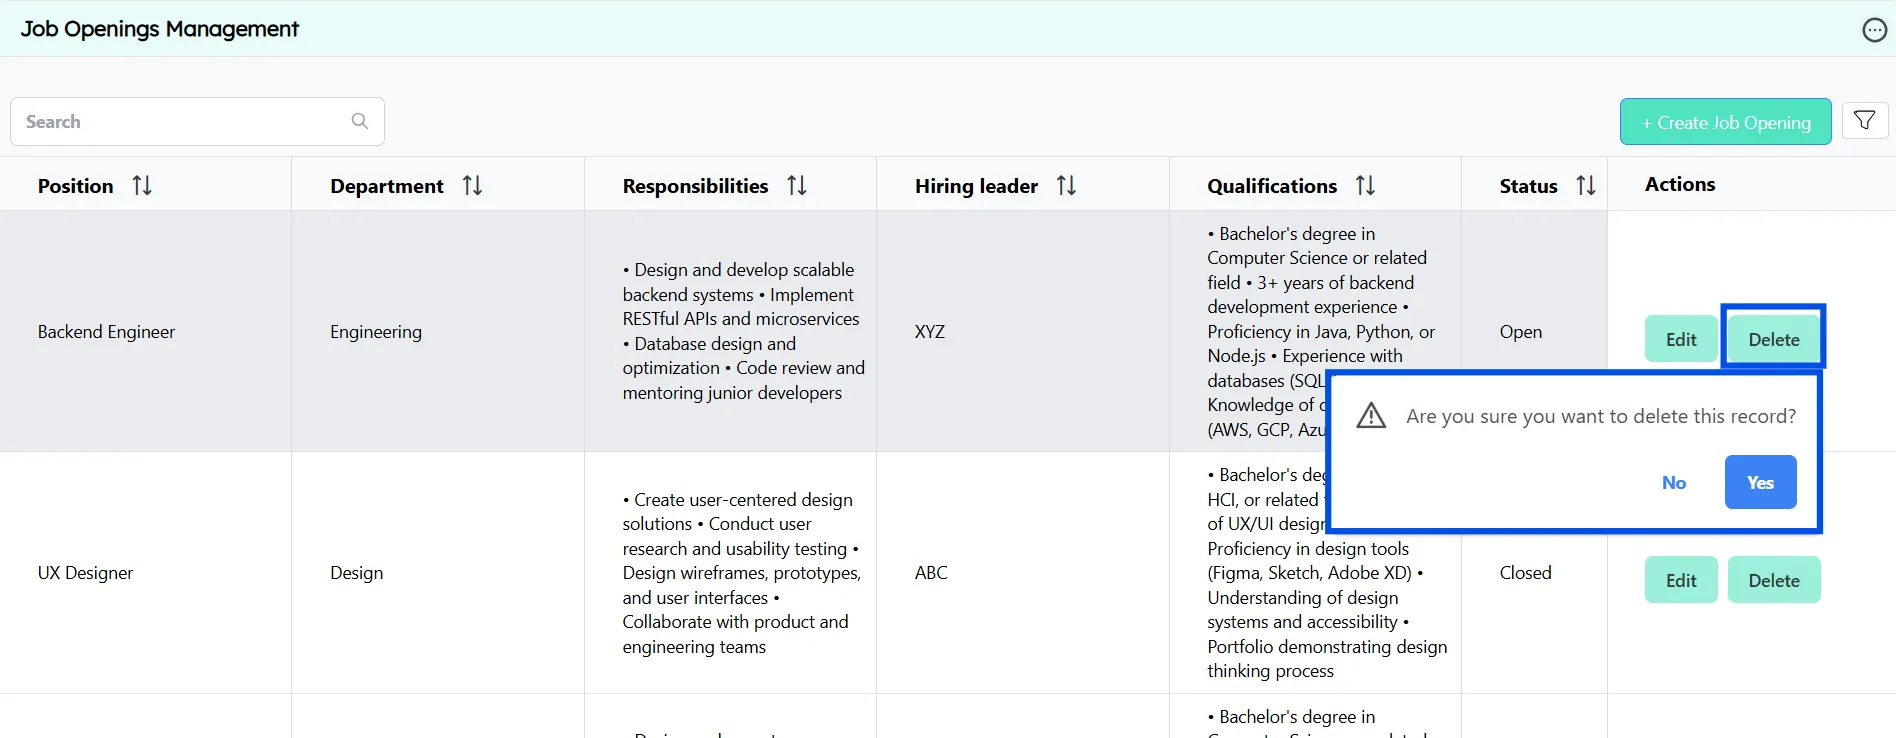Viewport: 1896px width, 738px height.
Task: Cancel deletion by clicking No
Action: (x=1673, y=482)
